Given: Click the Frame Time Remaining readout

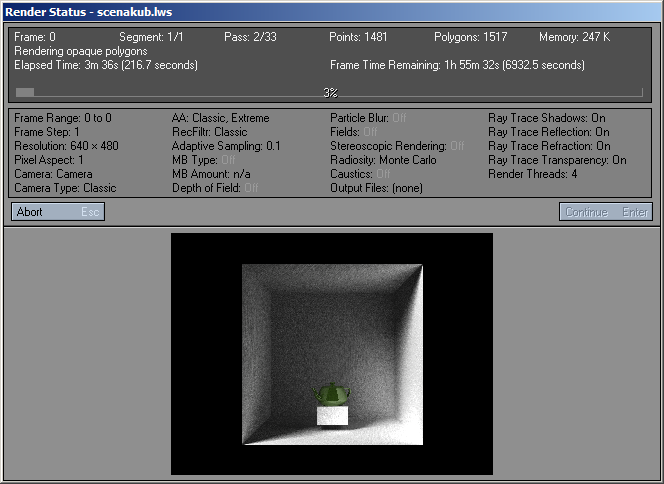Looking at the screenshot, I should point(457,65).
